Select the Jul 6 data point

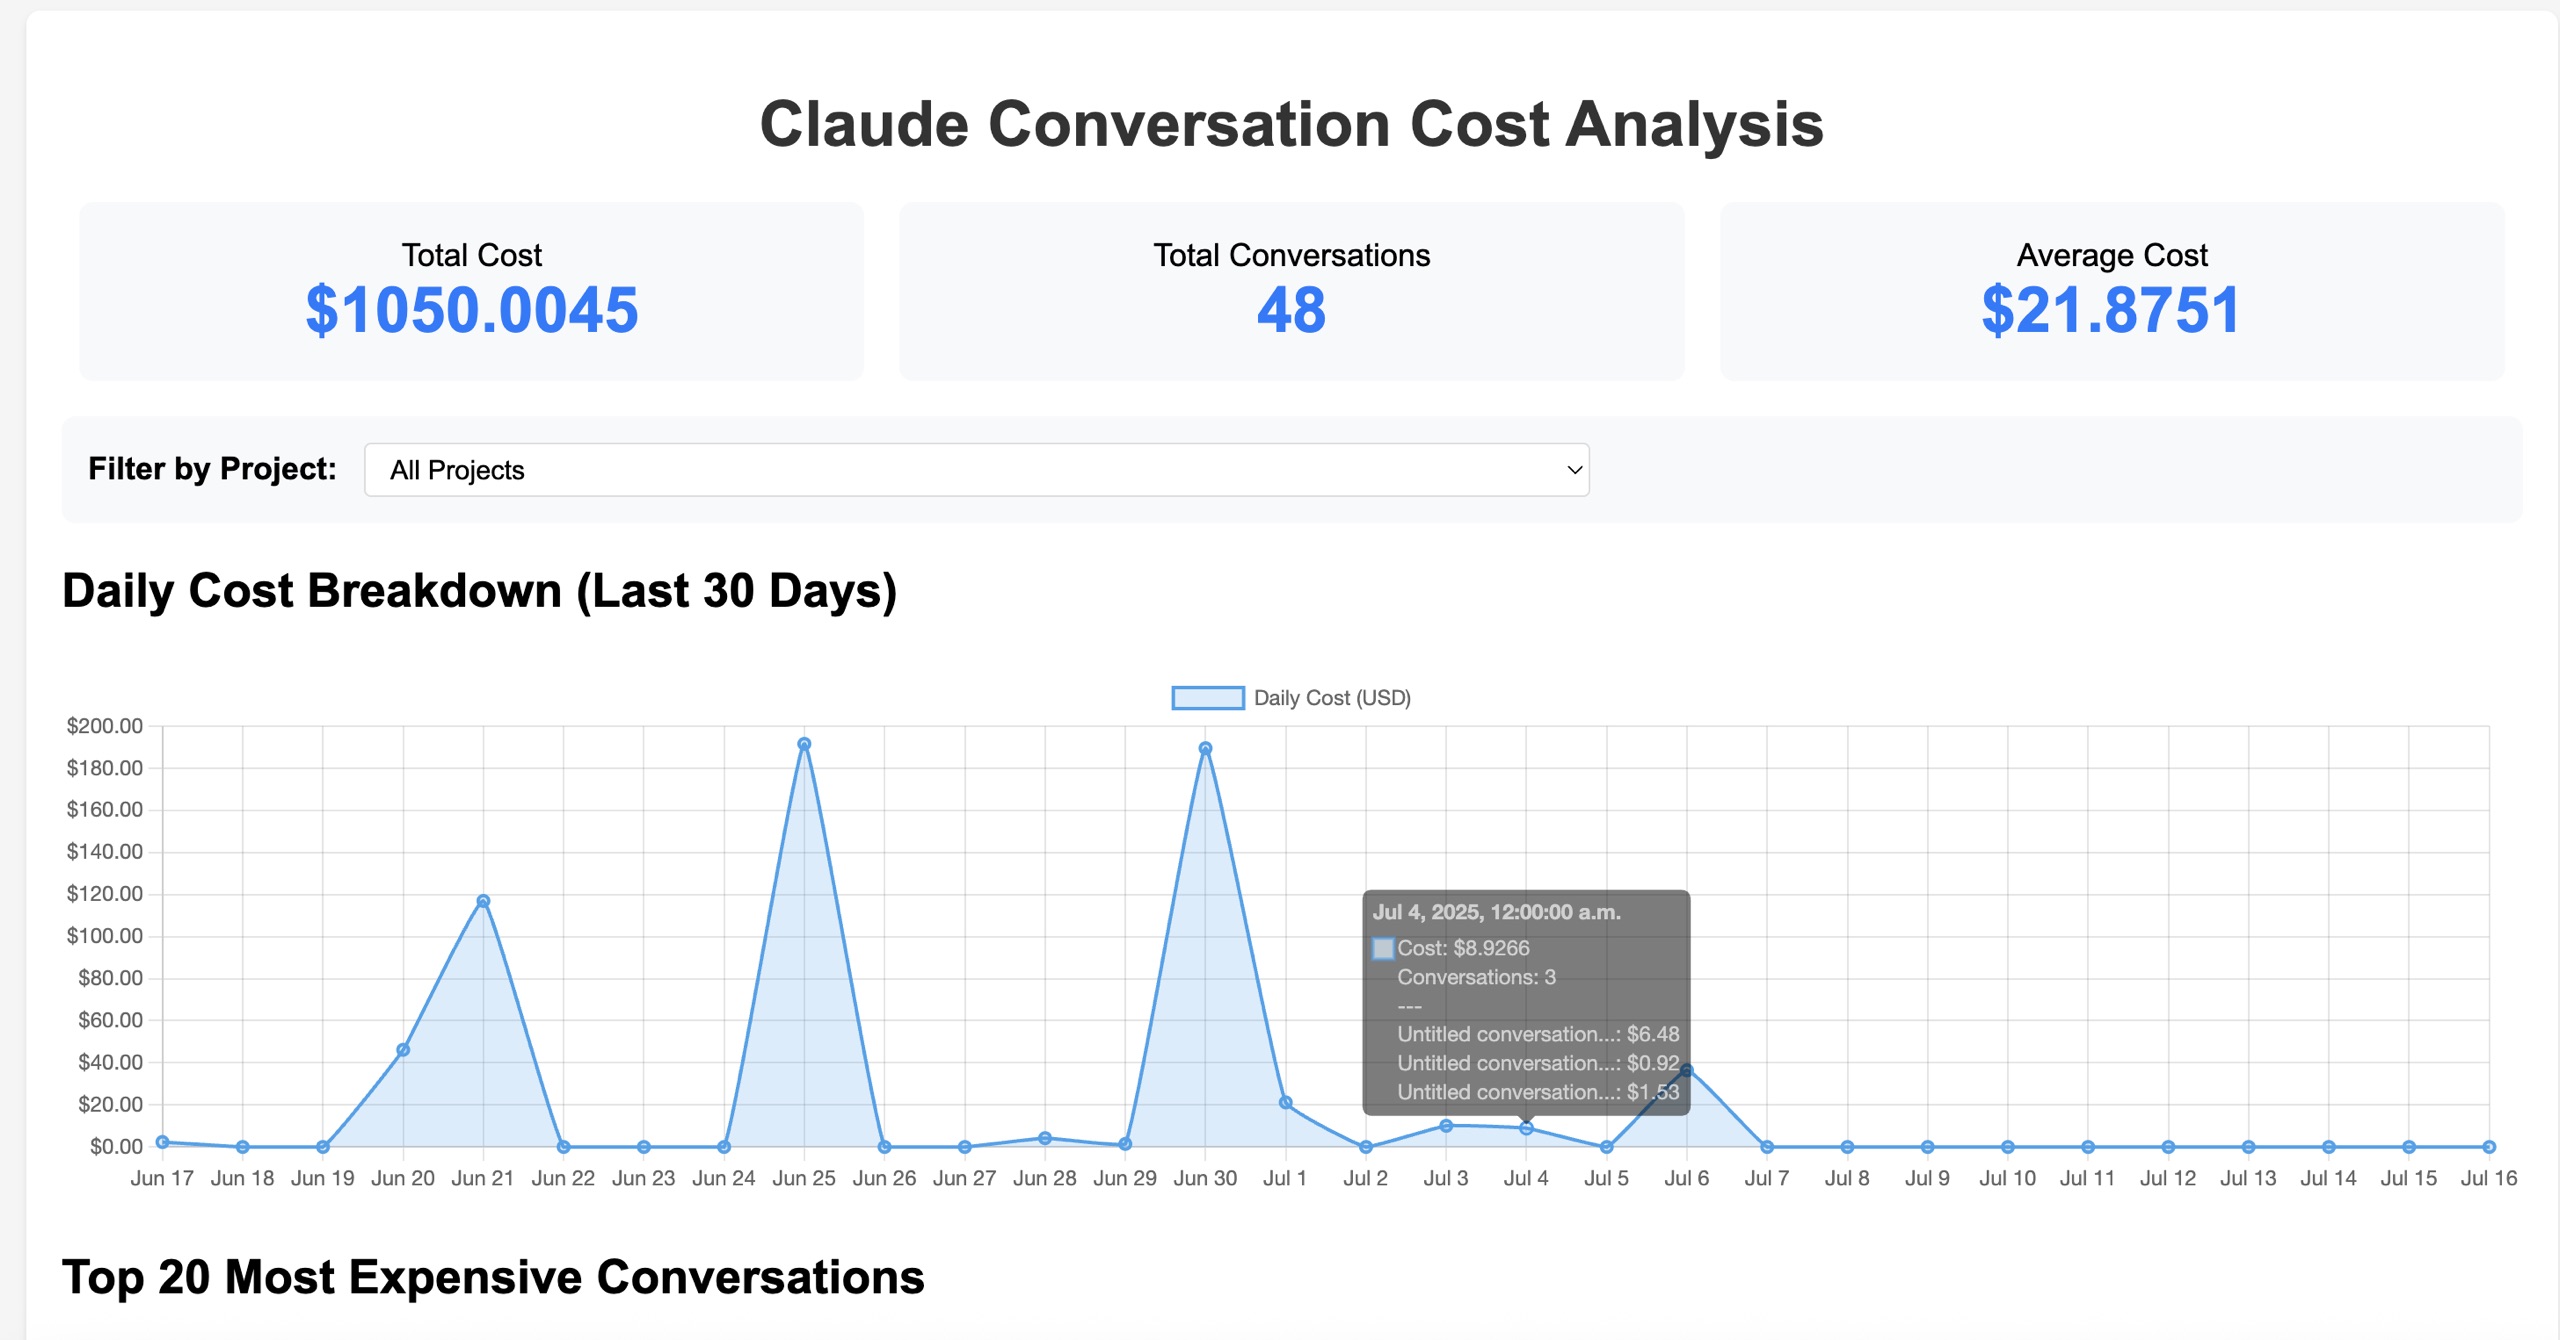pos(1687,1070)
